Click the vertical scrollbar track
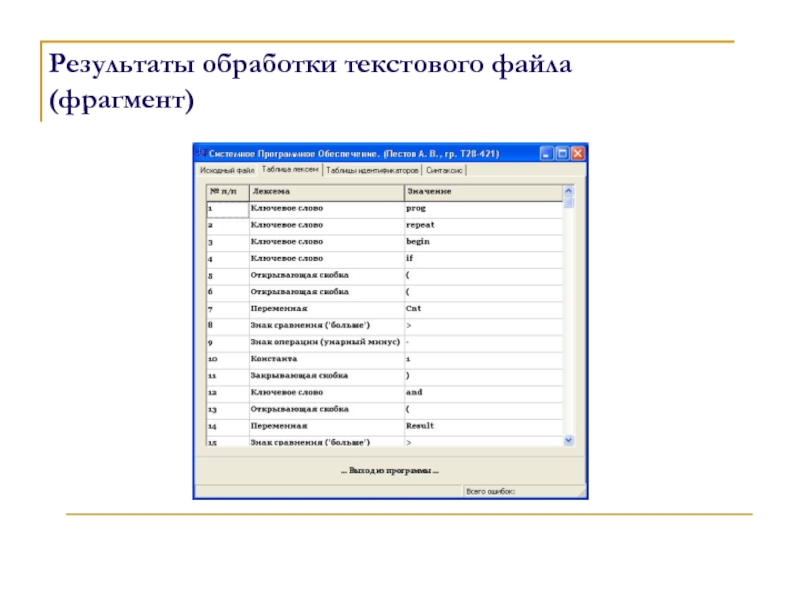Screen dimensions: 800x600 coord(569,320)
